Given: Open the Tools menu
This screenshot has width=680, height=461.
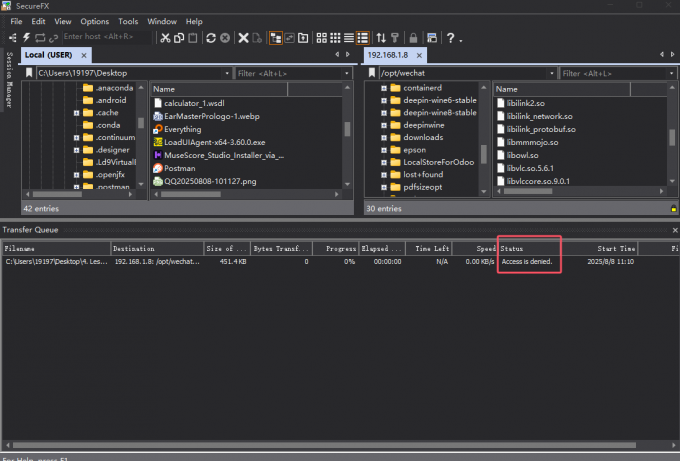Looking at the screenshot, I should tap(128, 21).
